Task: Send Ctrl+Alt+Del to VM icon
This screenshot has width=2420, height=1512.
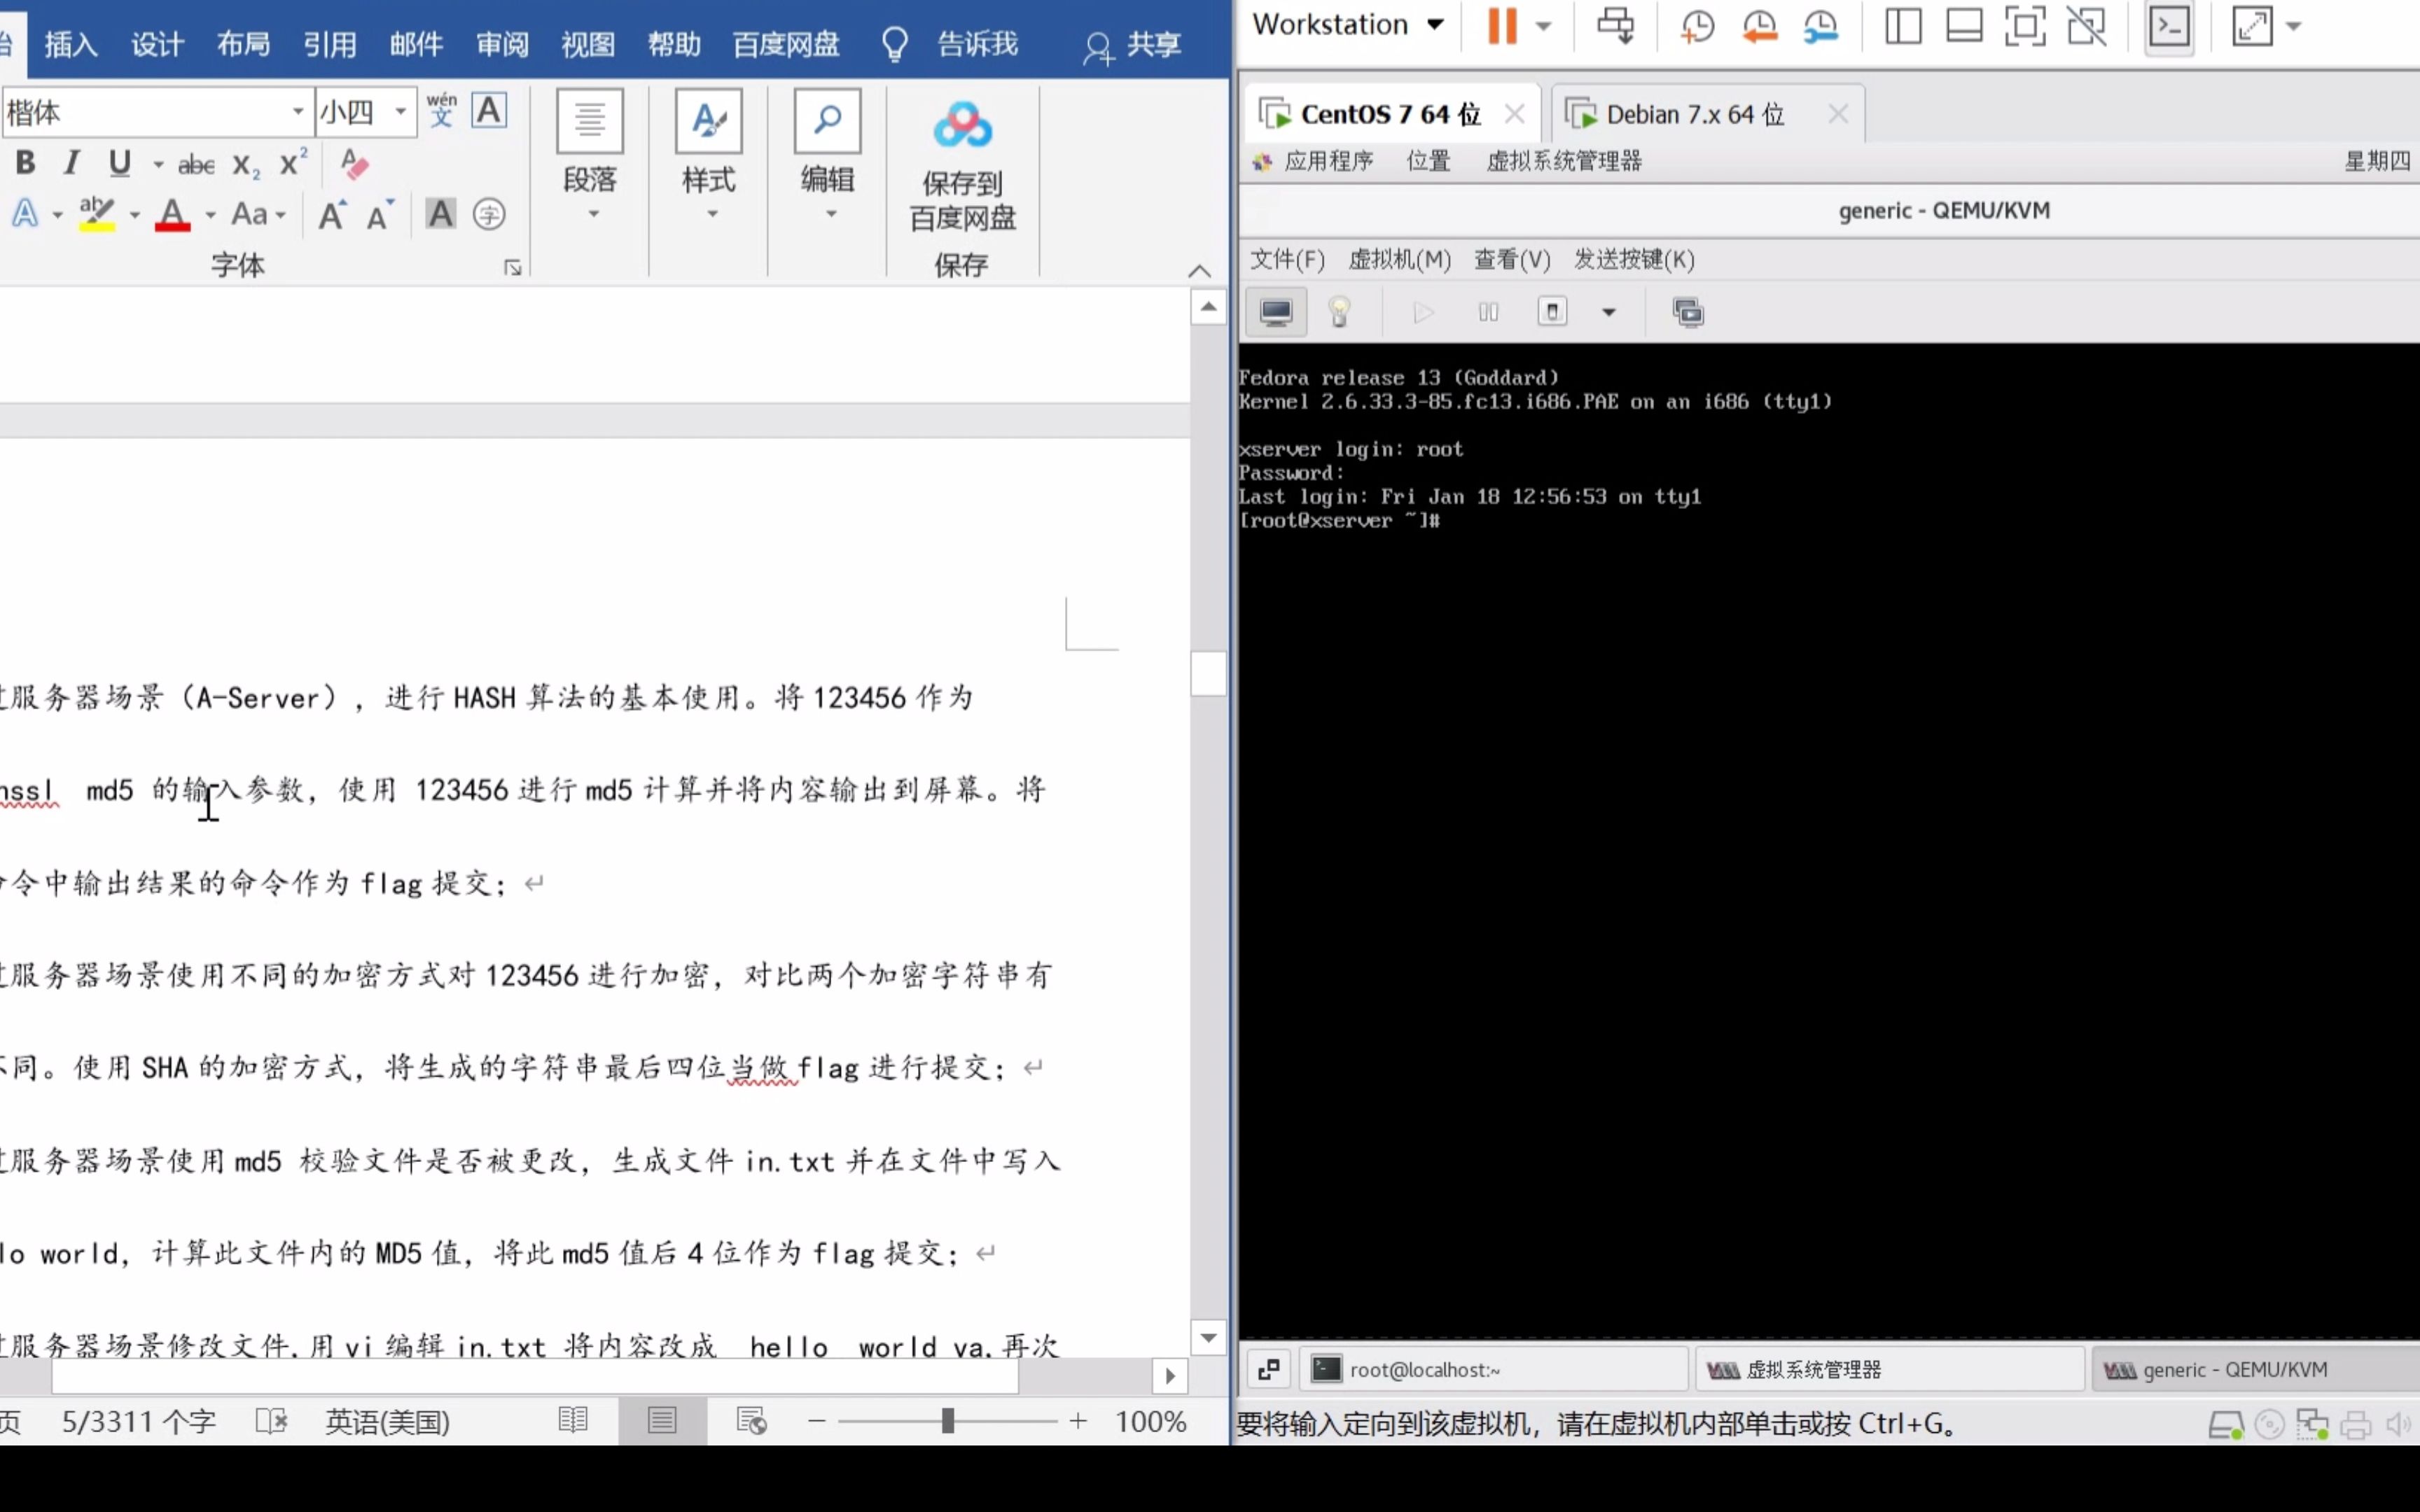Action: pos(1615,26)
